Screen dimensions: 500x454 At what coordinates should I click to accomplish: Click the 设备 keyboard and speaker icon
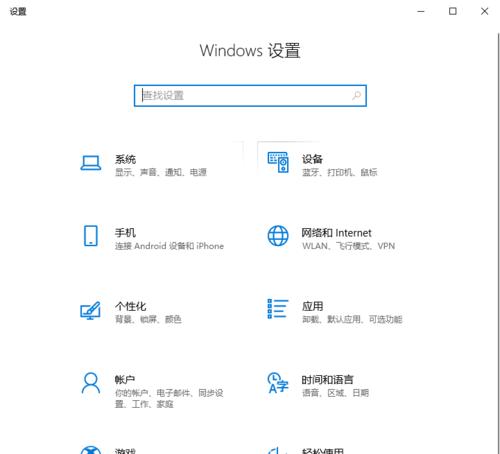pos(278,162)
